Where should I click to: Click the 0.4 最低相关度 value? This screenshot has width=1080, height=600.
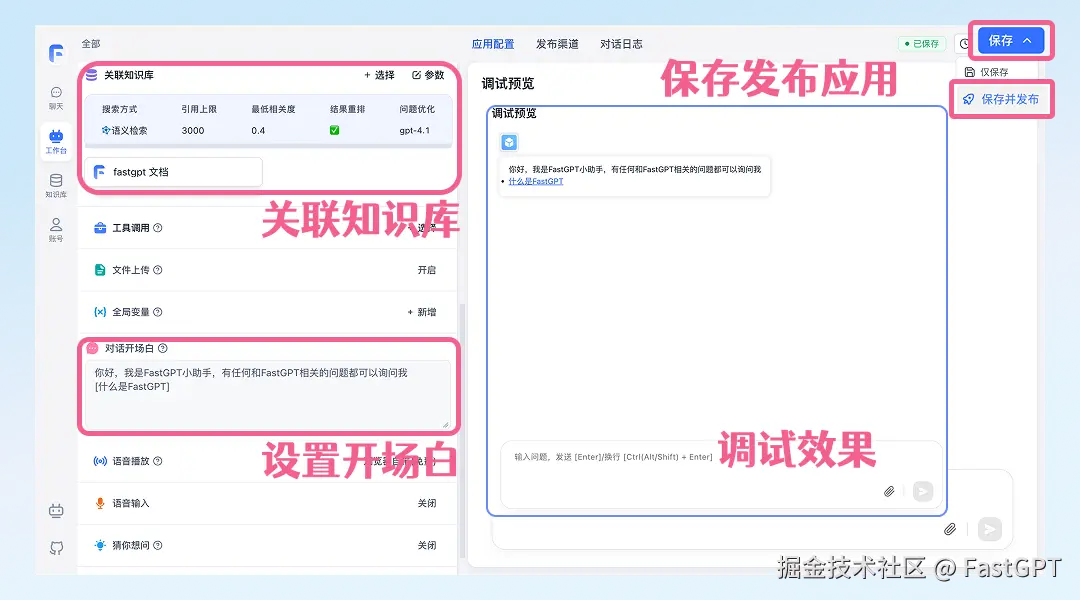258,130
